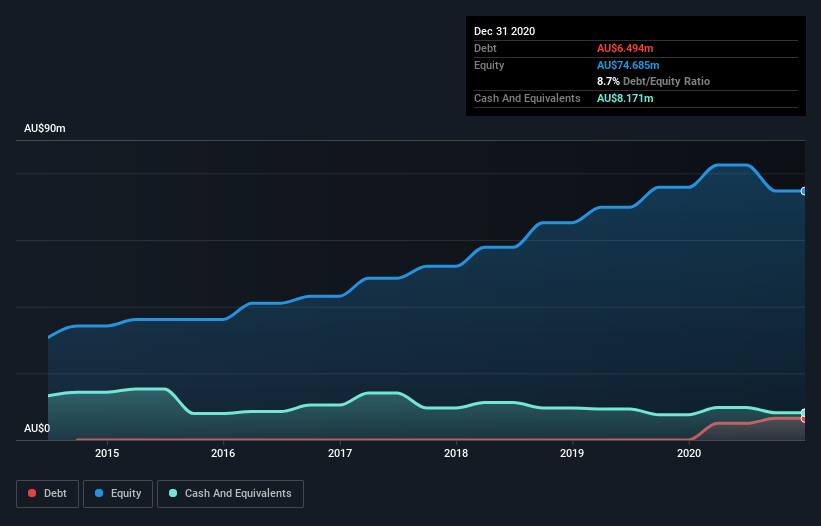Viewport: 821px width, 526px height.
Task: Click the Equity label in the tooltip
Action: [489, 65]
